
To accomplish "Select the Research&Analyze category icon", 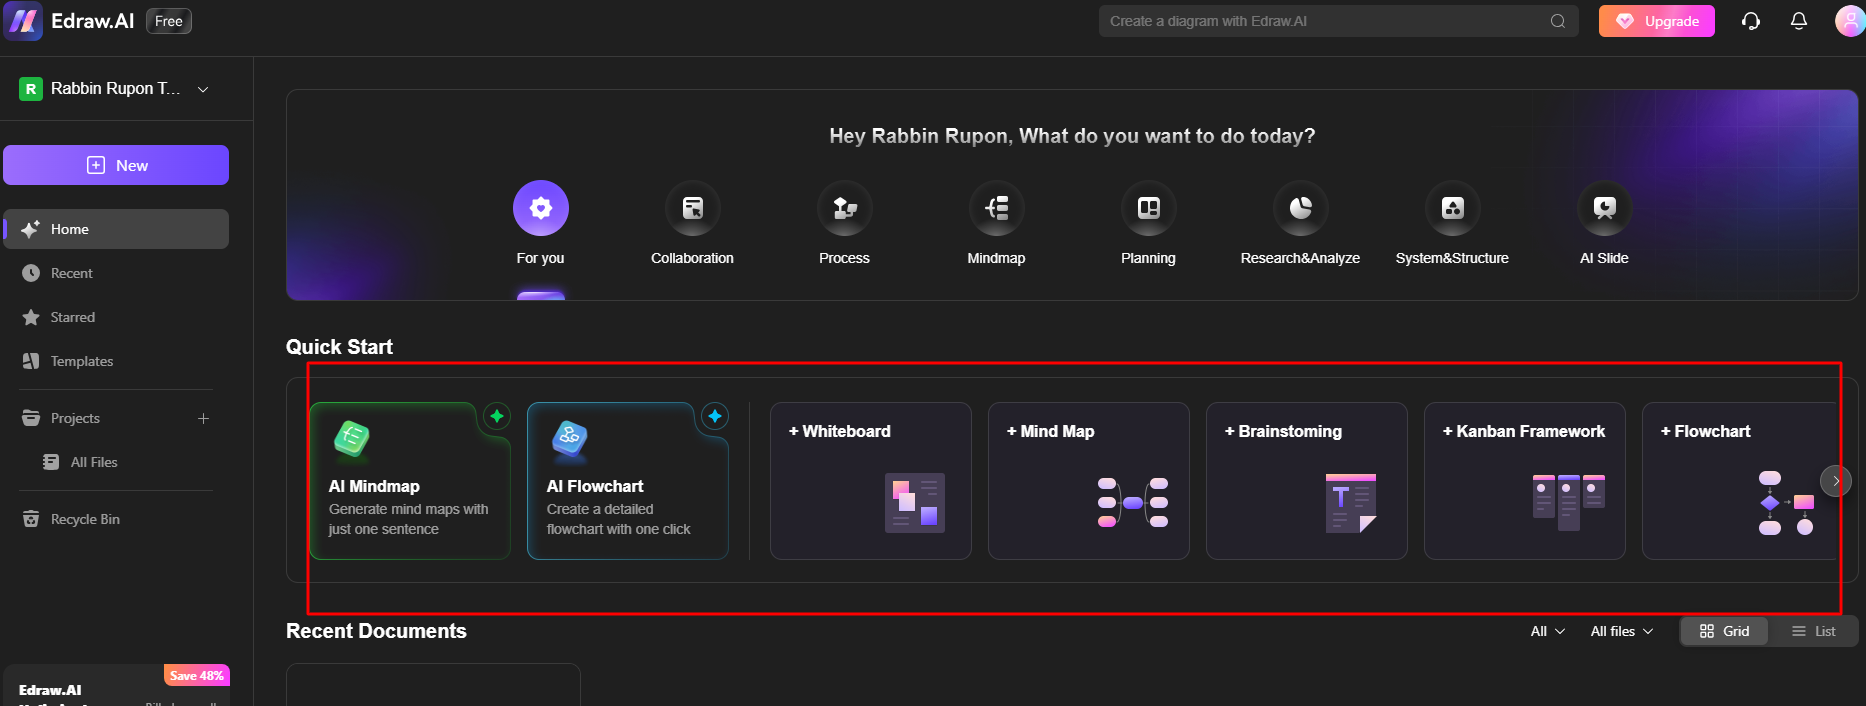I will [x=1301, y=208].
